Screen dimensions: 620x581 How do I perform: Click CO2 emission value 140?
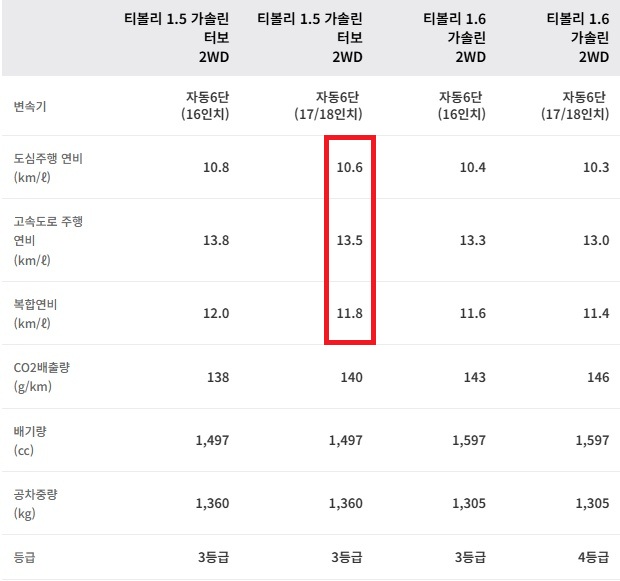tap(352, 377)
